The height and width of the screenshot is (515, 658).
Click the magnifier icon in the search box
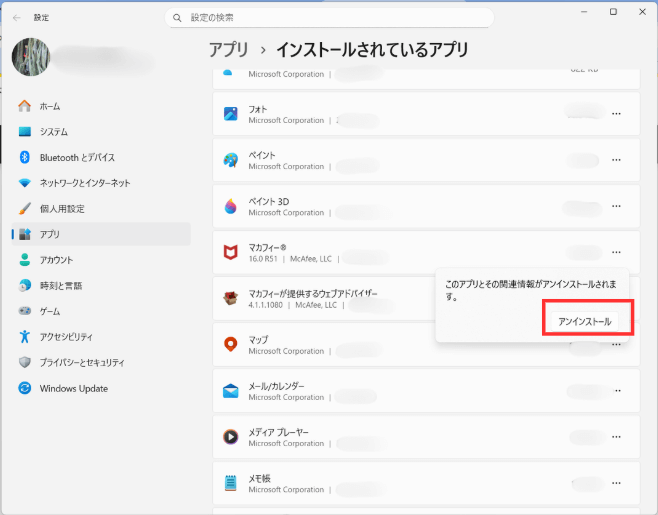click(x=177, y=18)
